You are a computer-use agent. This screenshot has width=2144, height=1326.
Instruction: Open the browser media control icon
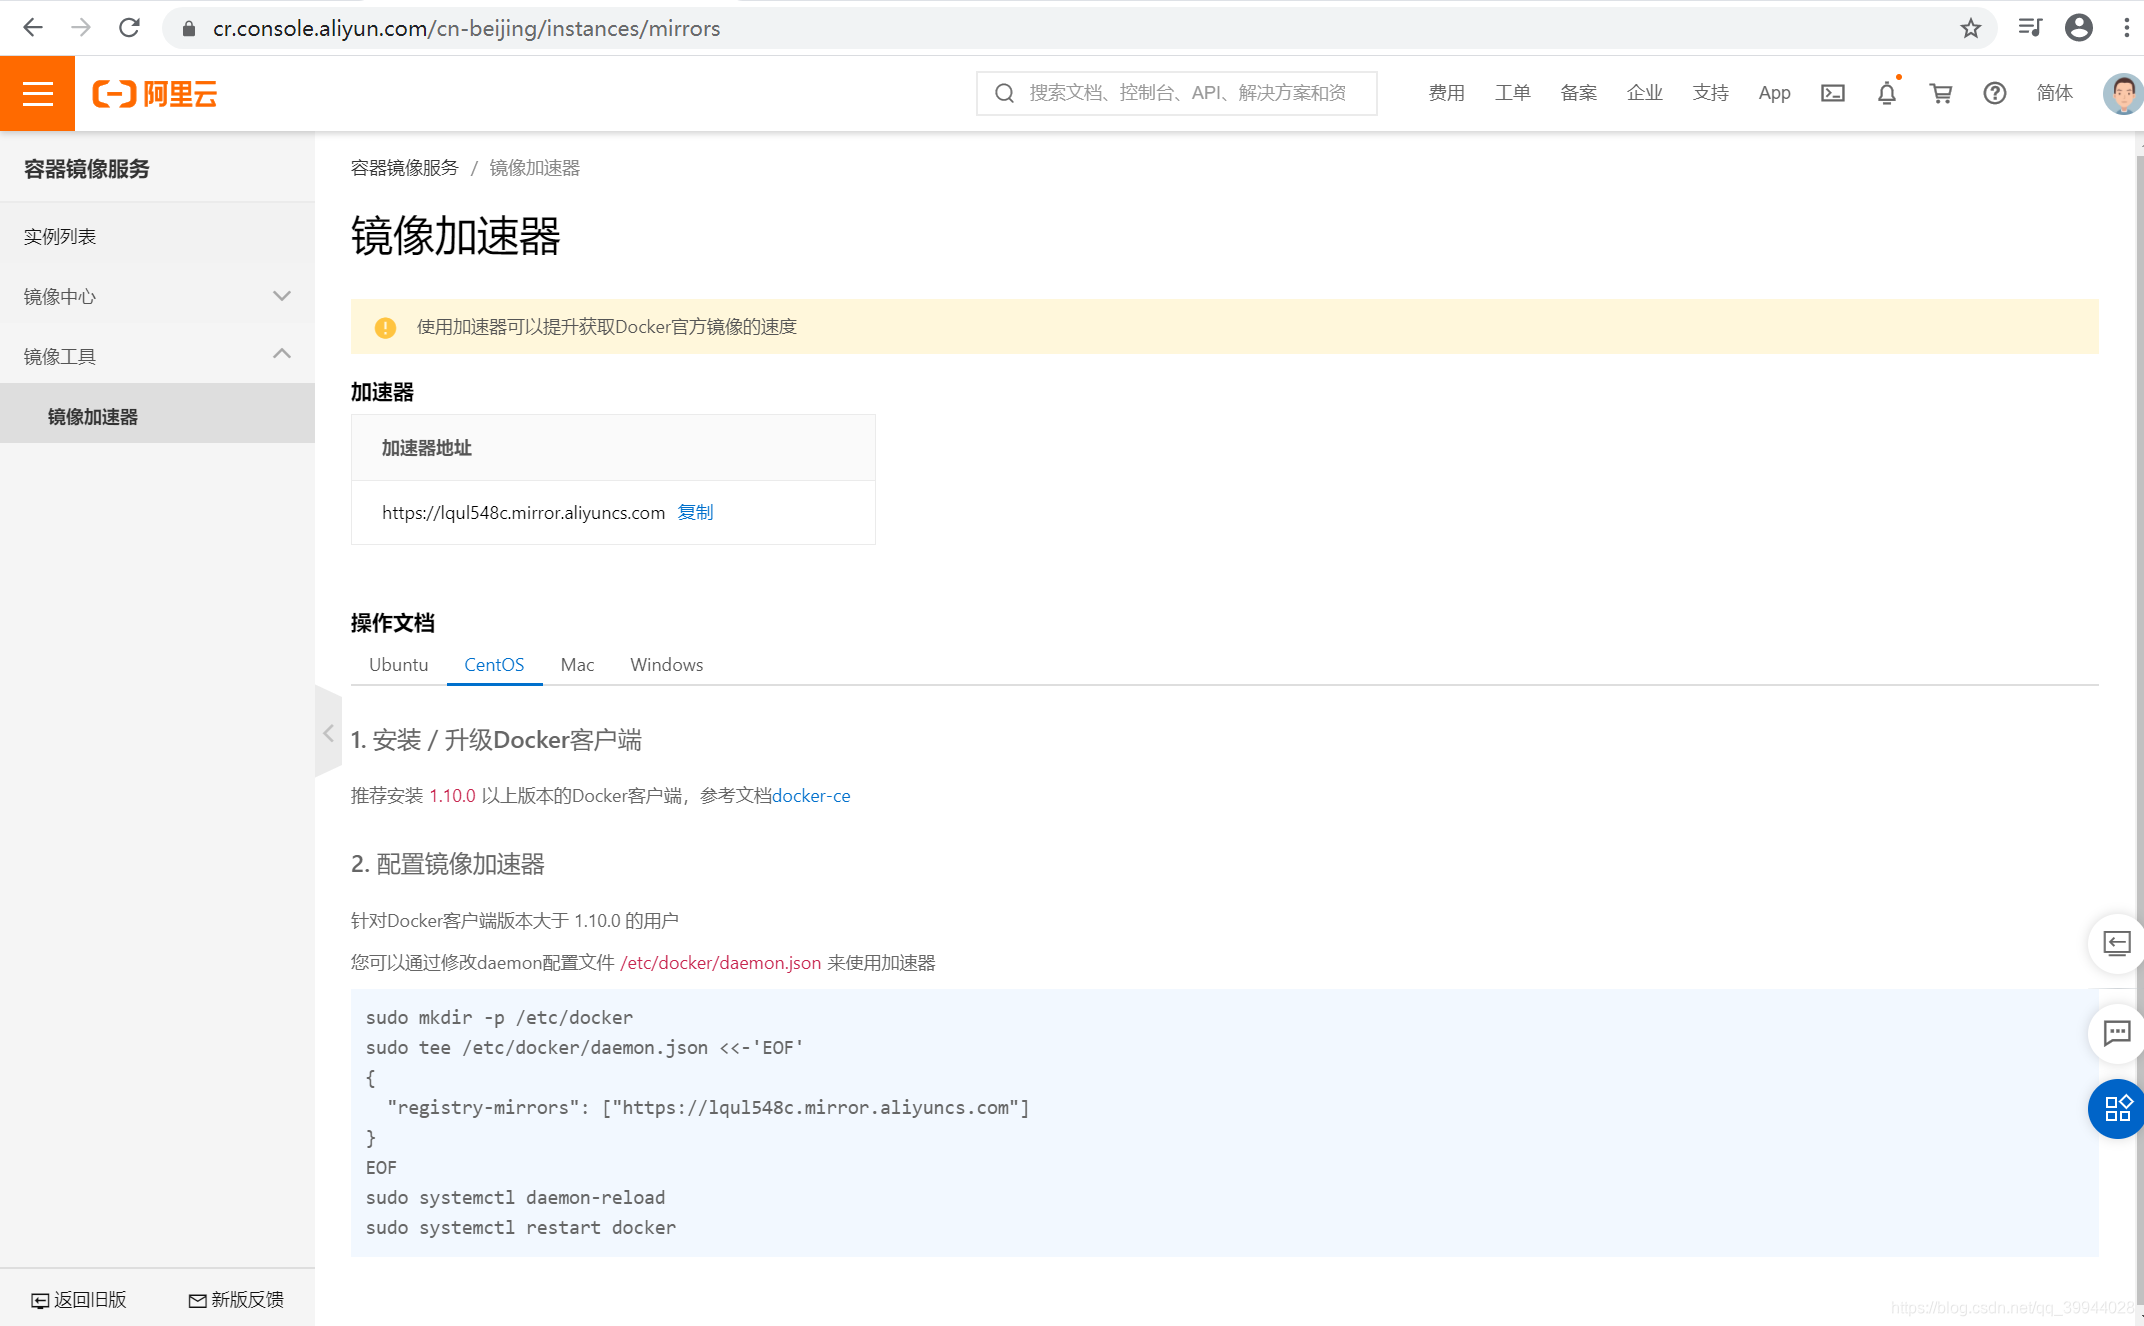point(2029,28)
